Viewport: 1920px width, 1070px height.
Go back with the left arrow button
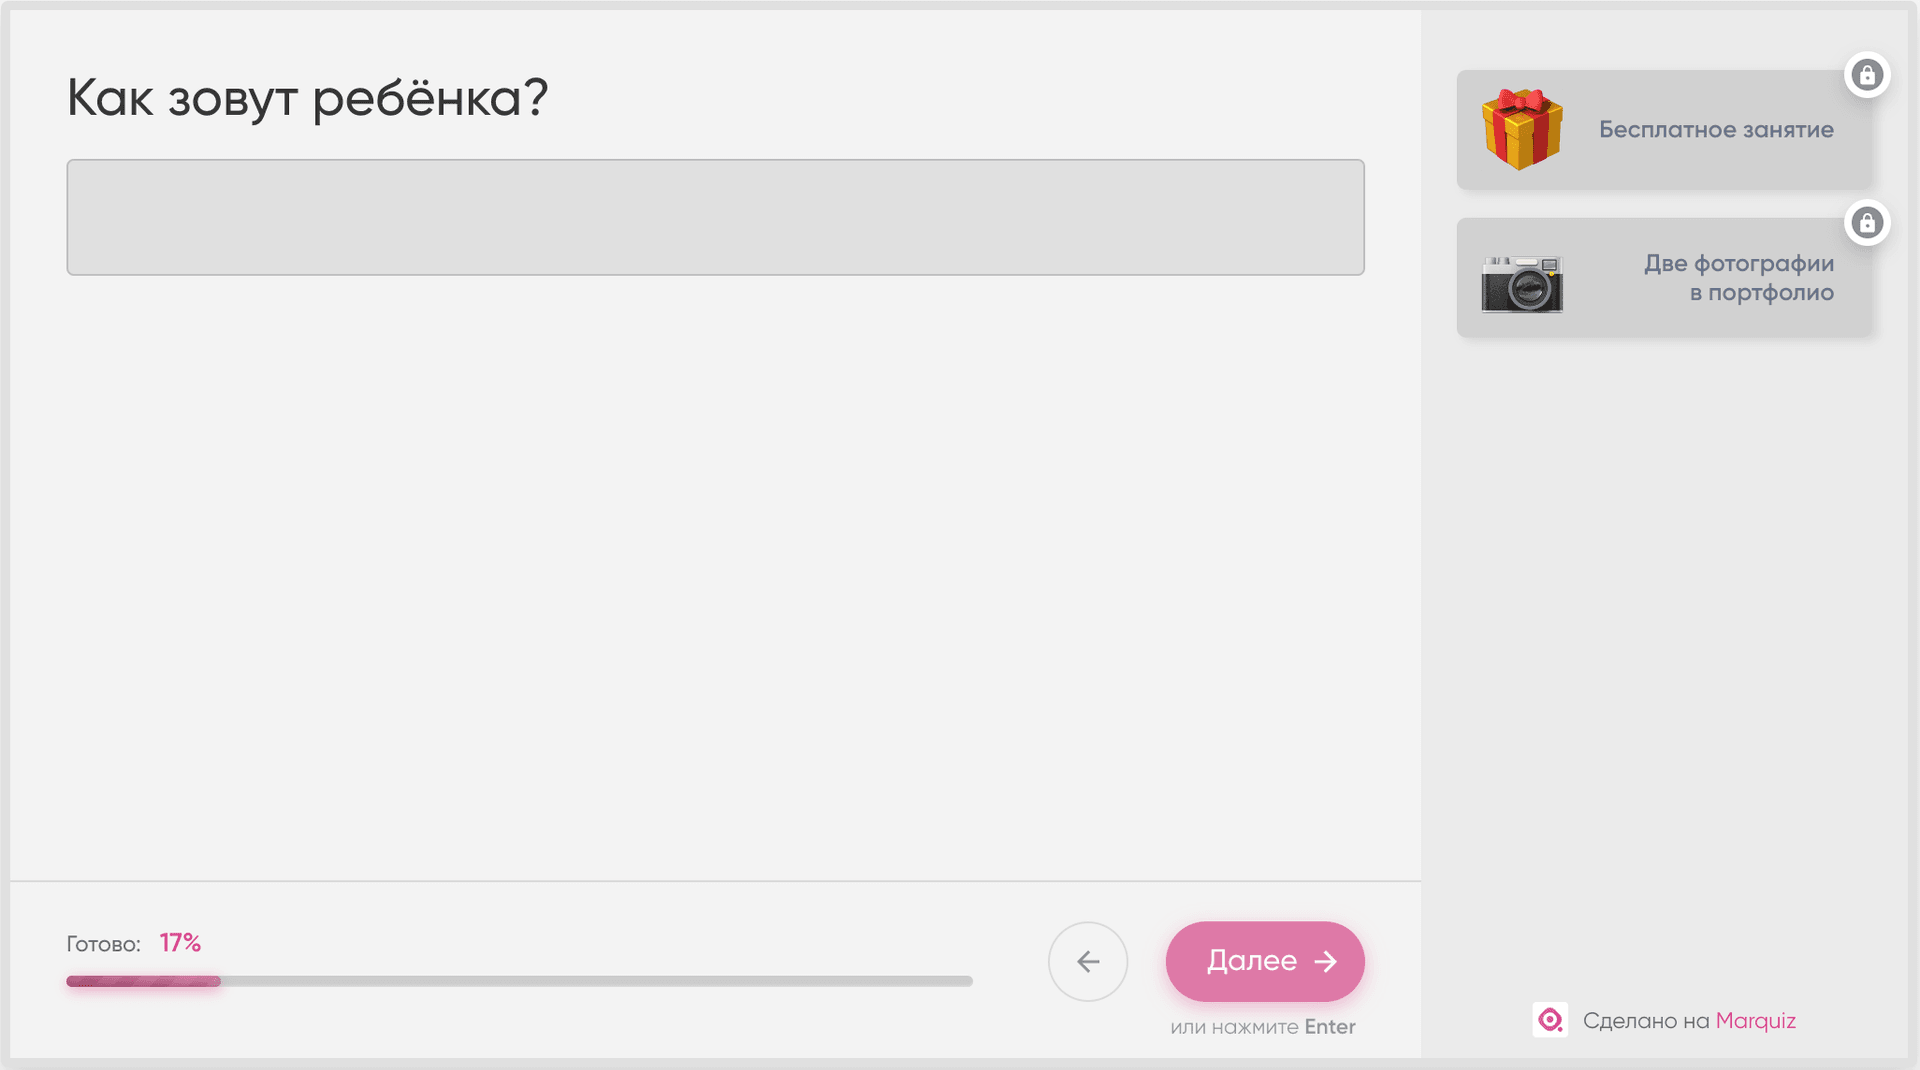(x=1088, y=961)
